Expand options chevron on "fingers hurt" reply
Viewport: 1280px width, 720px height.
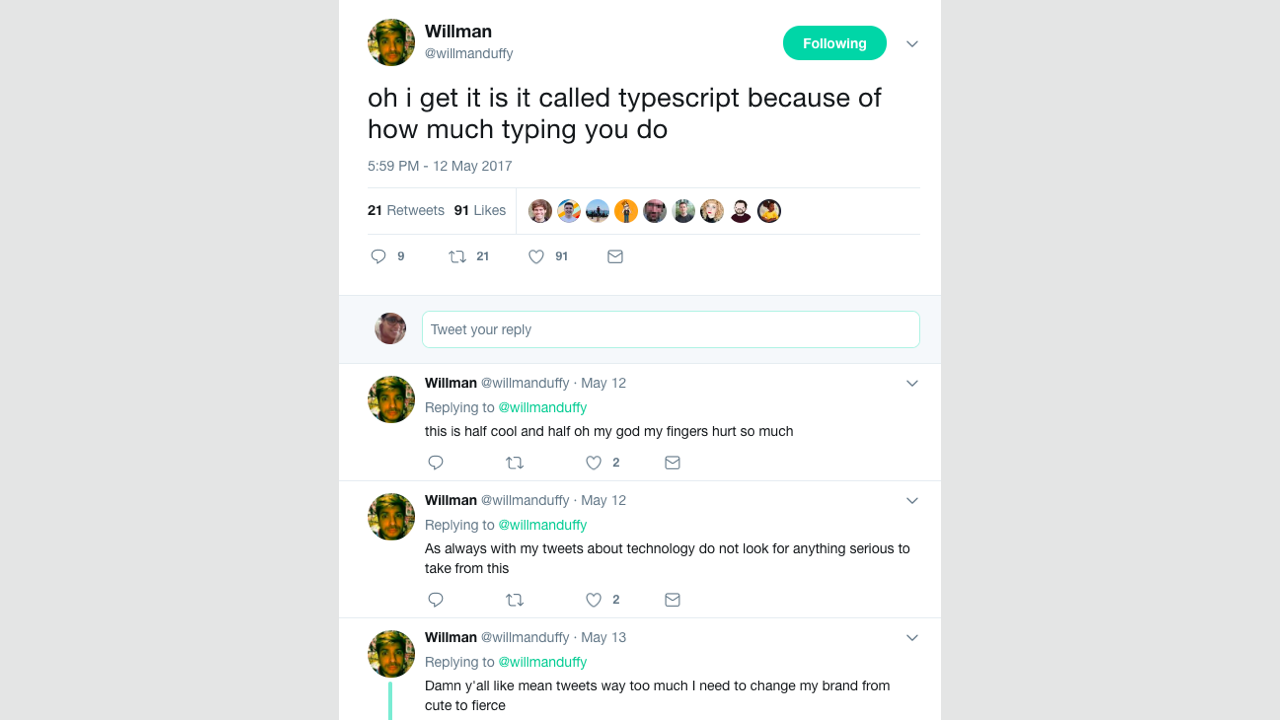912,384
